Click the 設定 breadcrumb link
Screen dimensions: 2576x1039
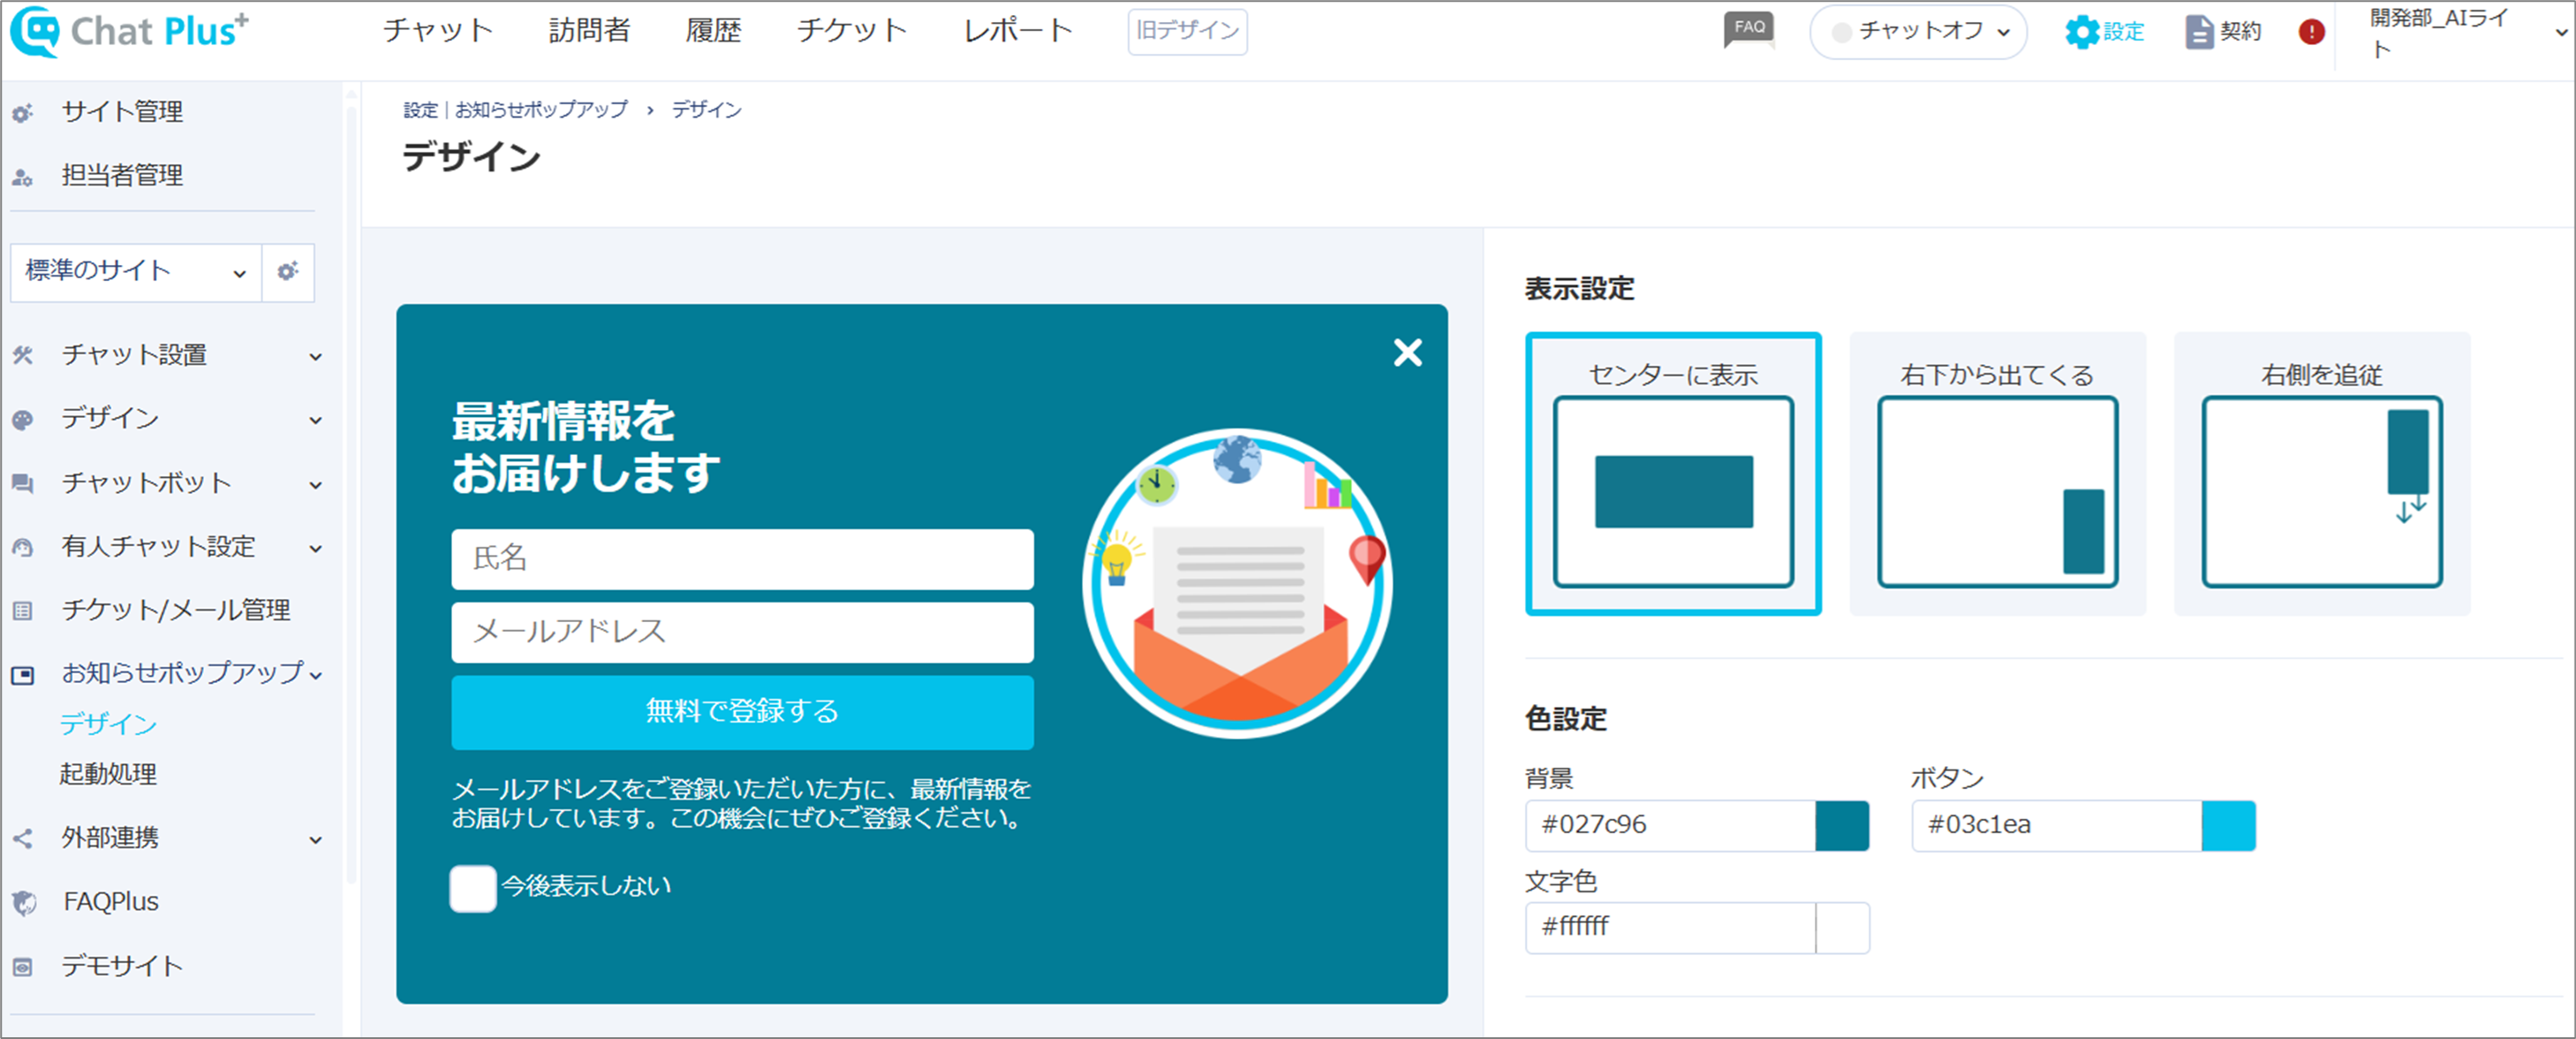(420, 110)
